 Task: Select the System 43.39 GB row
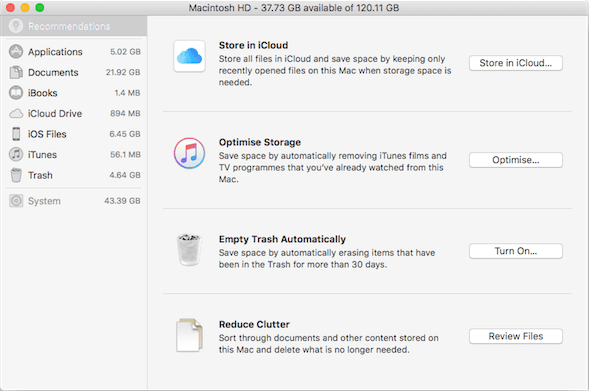pyautogui.click(x=74, y=201)
